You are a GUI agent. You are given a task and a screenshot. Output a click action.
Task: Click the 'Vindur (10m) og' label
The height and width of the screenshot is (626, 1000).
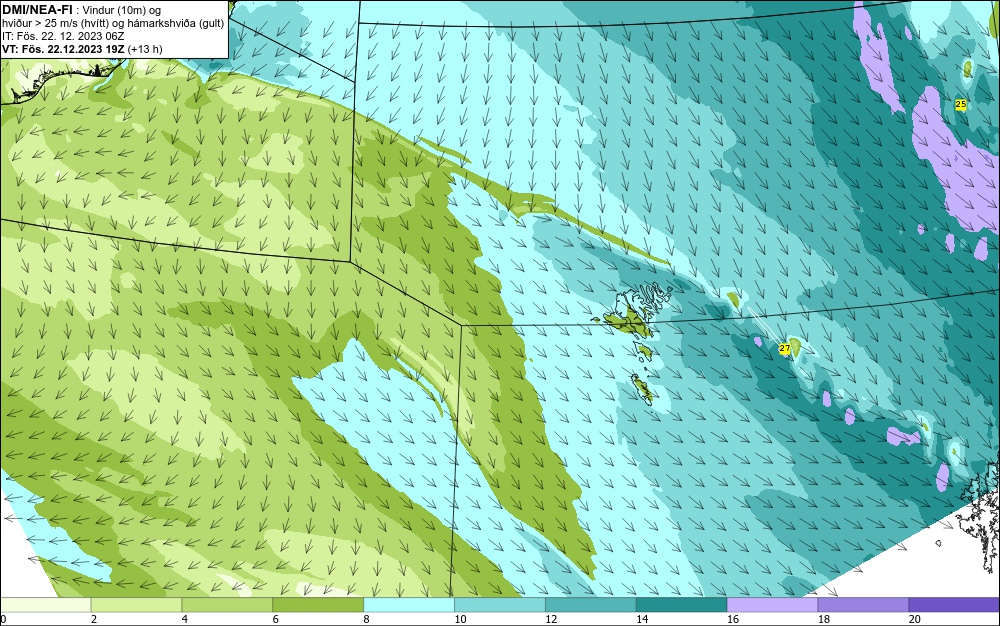pyautogui.click(x=122, y=10)
